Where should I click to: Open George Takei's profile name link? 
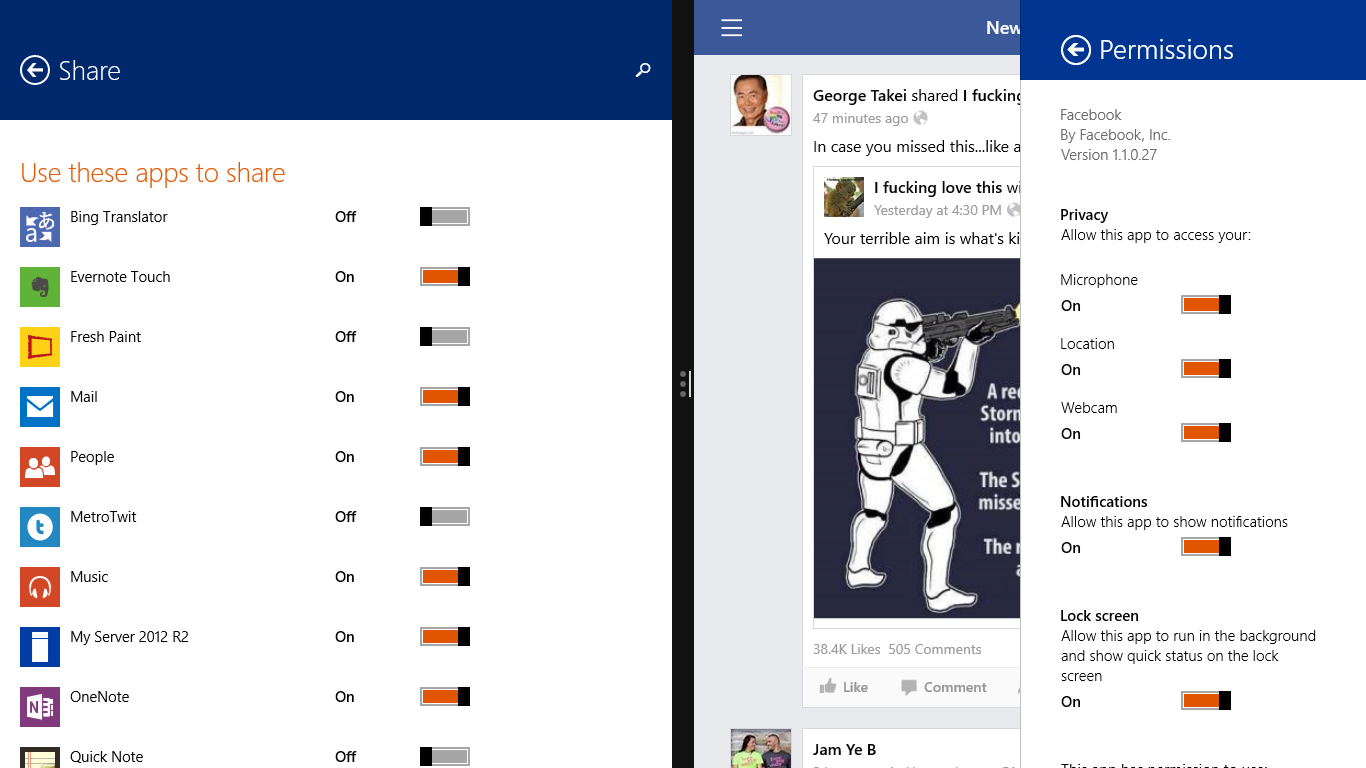tap(860, 96)
